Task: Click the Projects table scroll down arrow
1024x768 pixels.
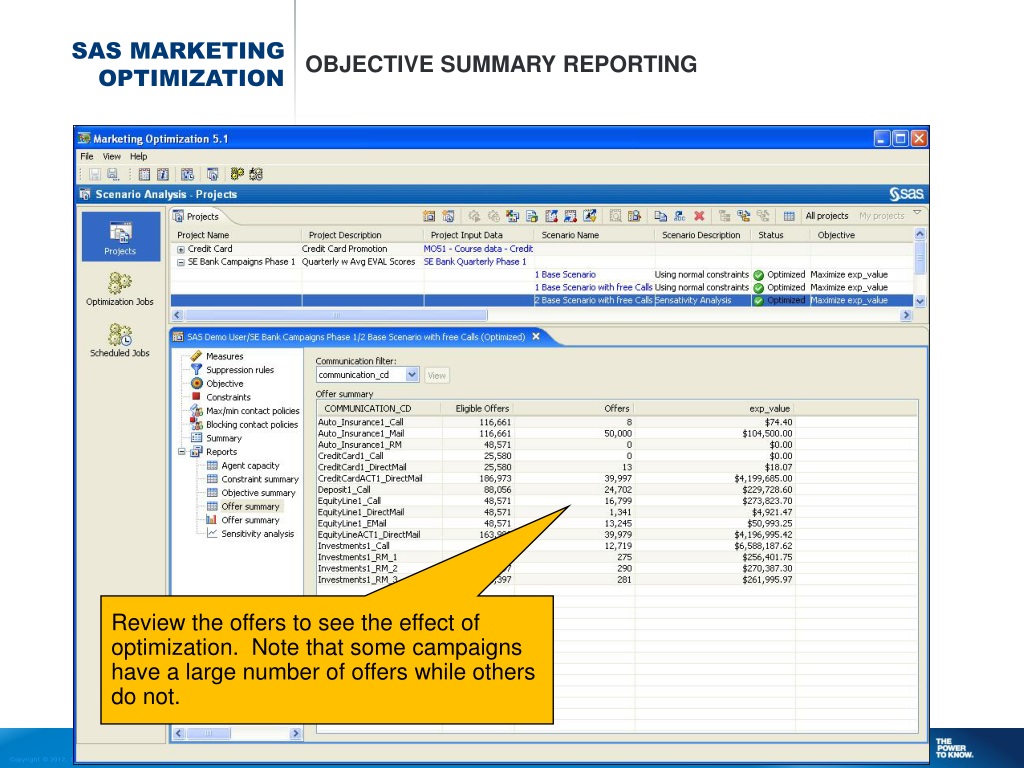Action: 920,301
